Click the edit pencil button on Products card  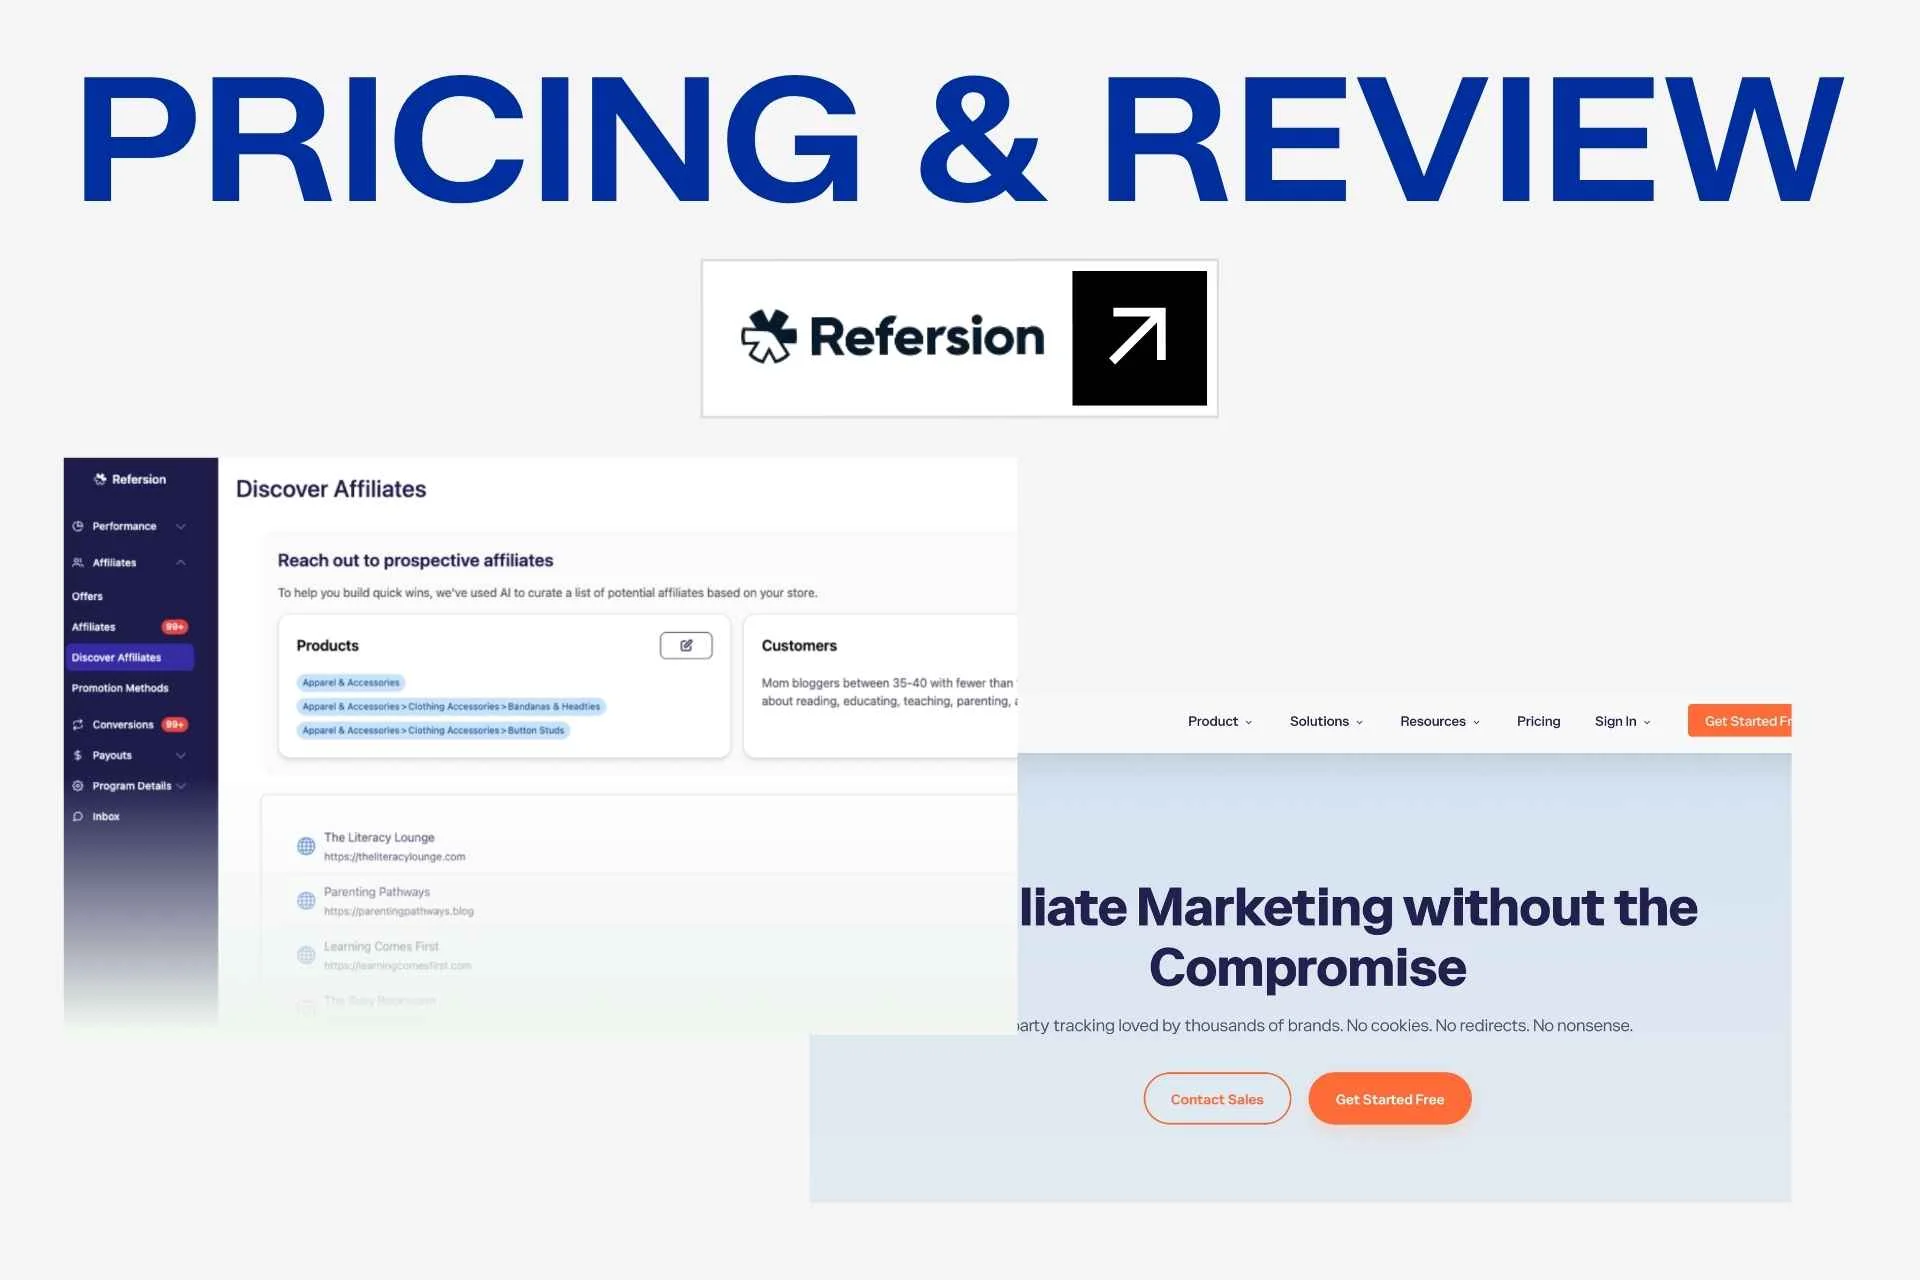pos(686,646)
